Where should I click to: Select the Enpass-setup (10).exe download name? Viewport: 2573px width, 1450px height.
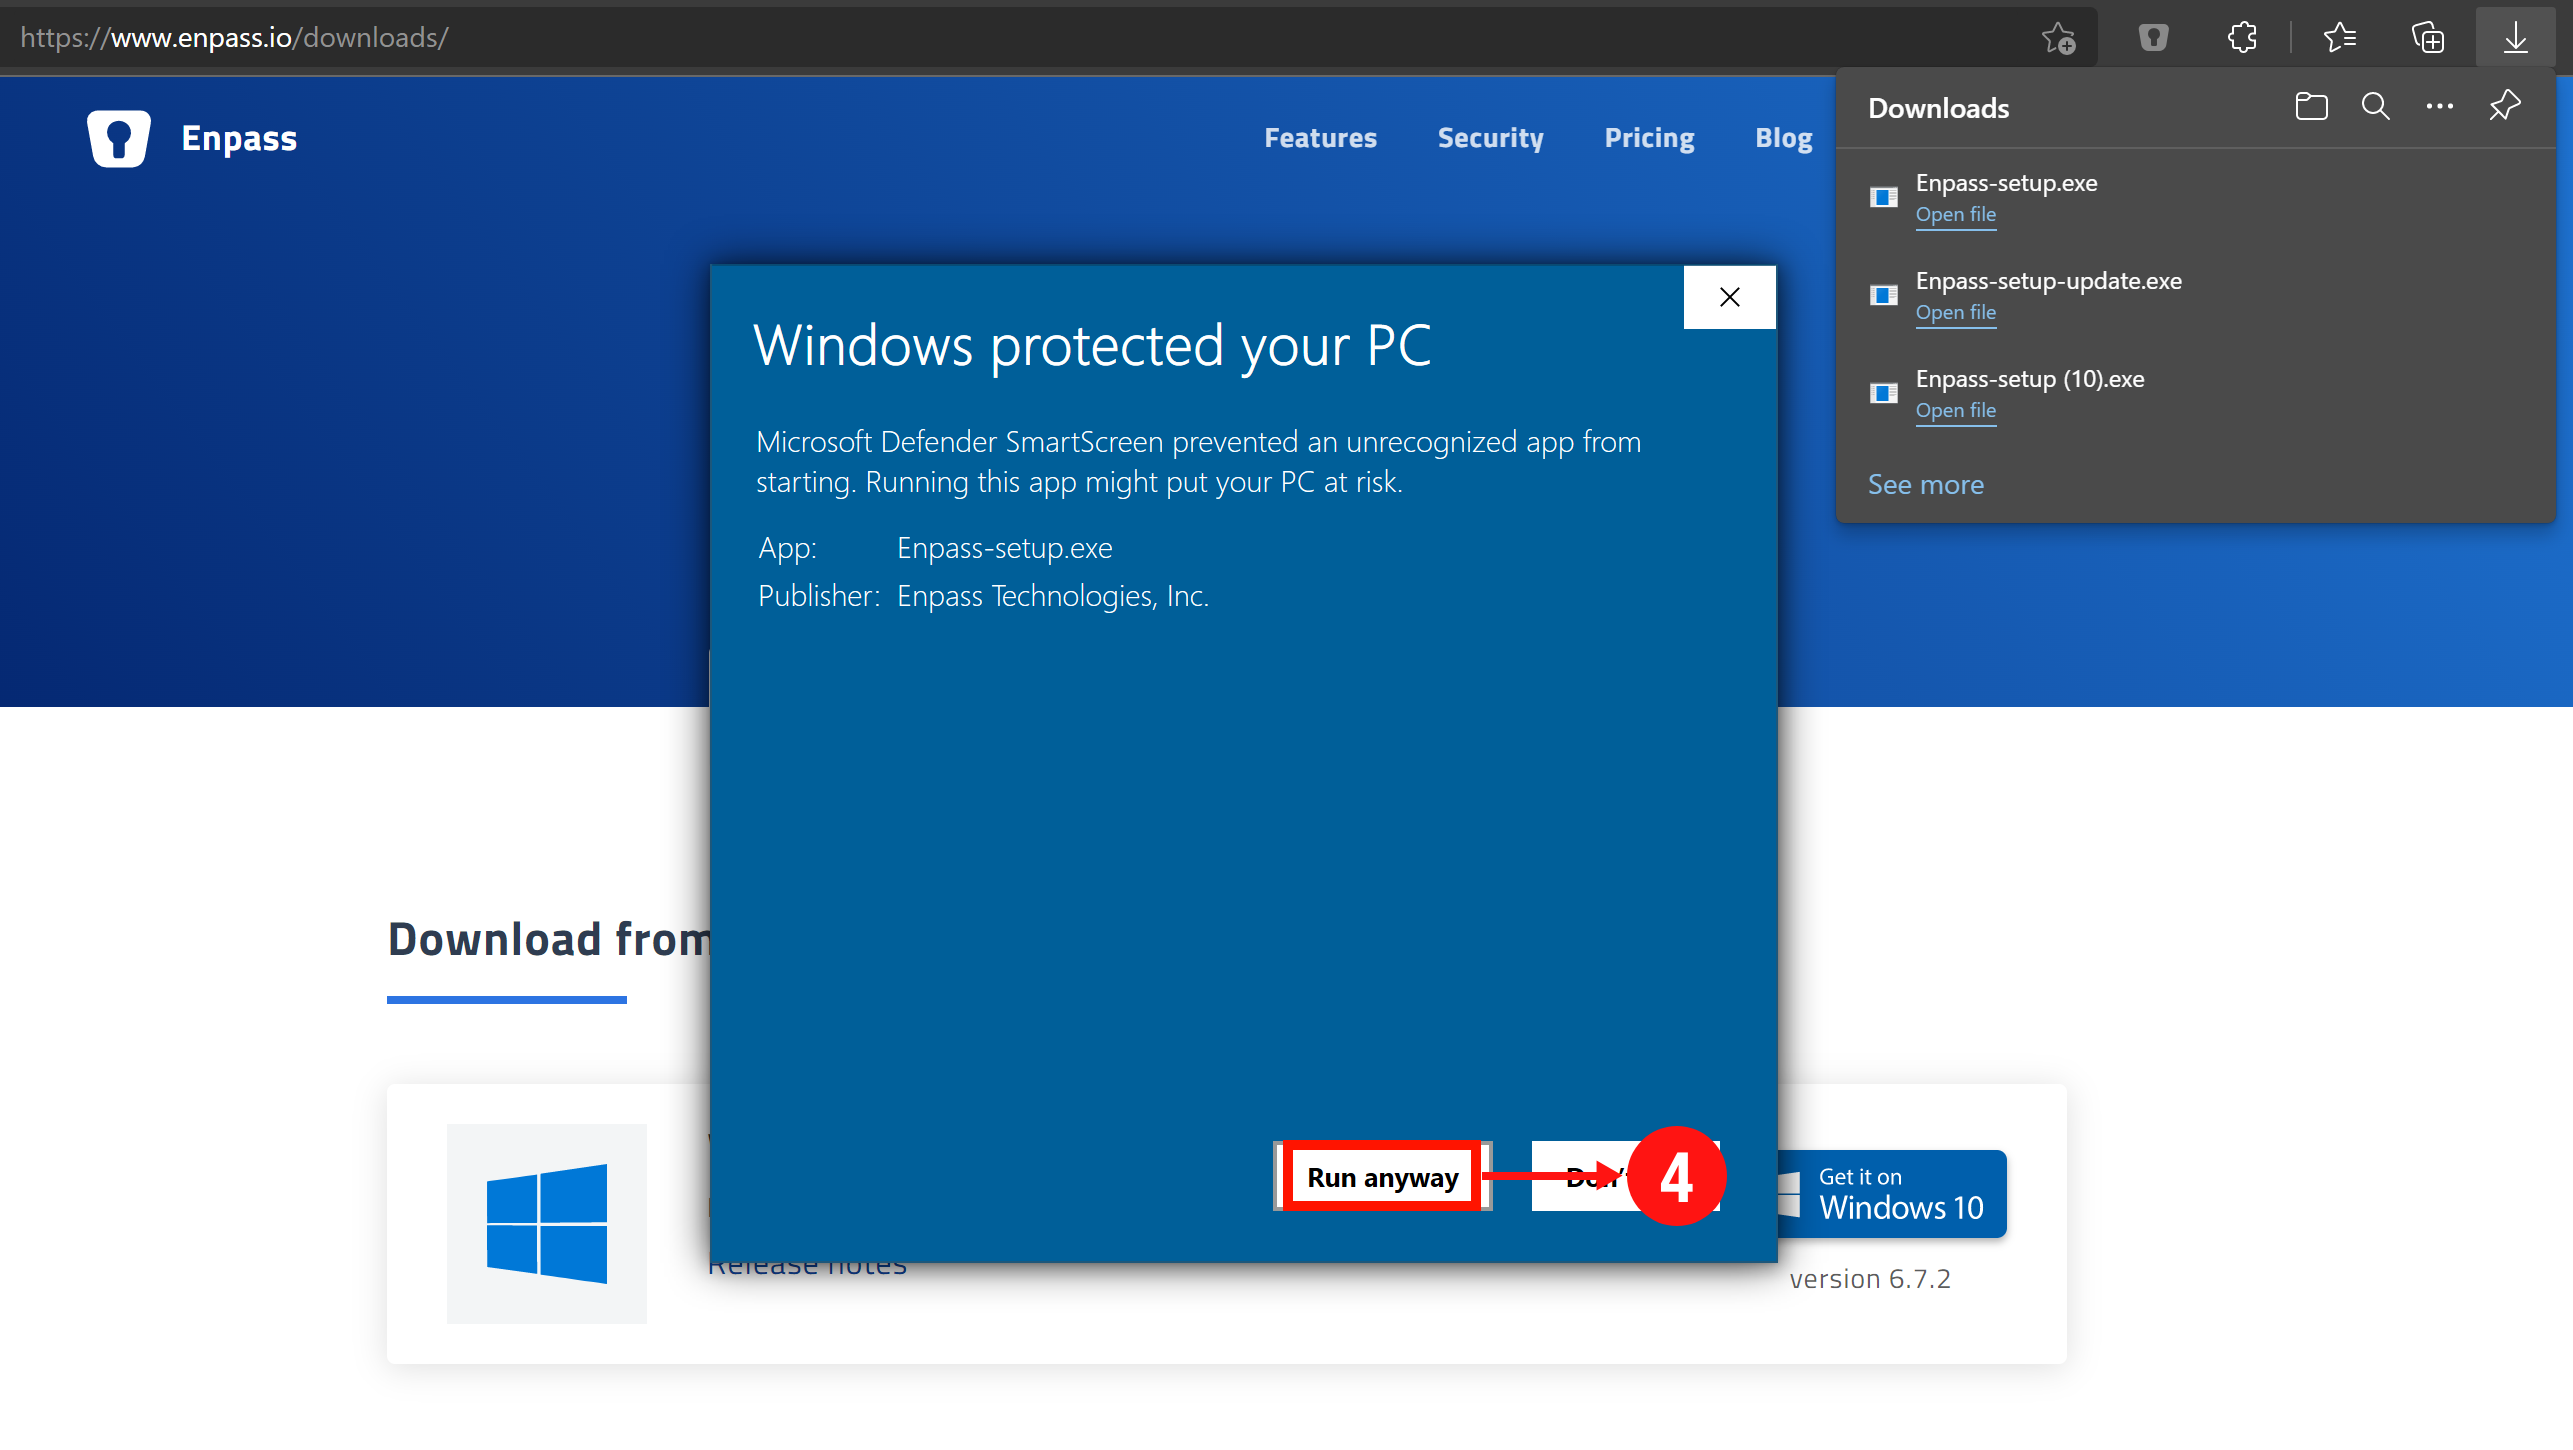2029,379
